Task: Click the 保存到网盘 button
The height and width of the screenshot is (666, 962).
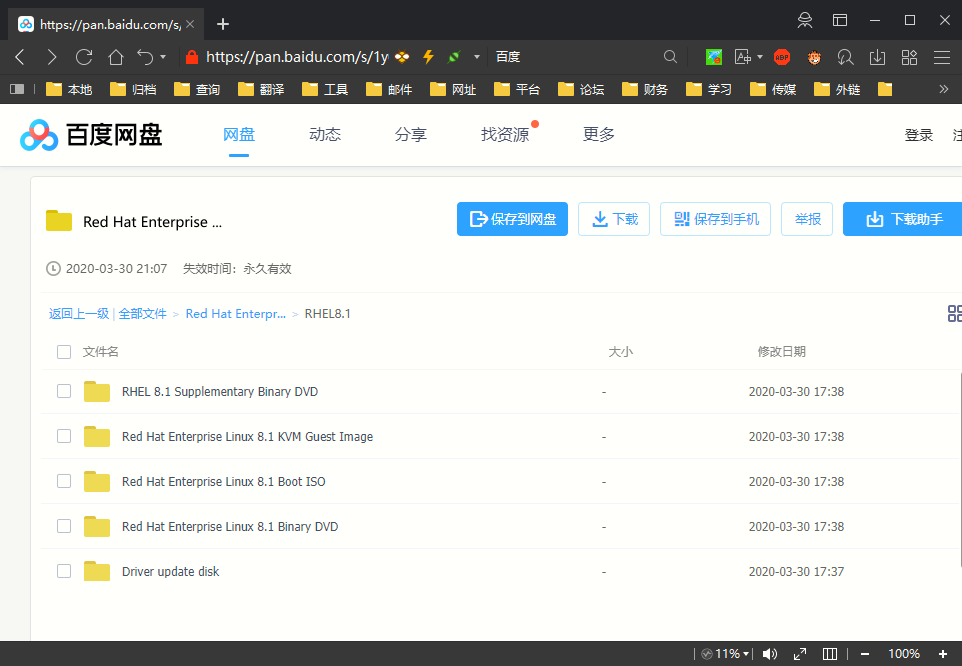Action: (x=512, y=219)
